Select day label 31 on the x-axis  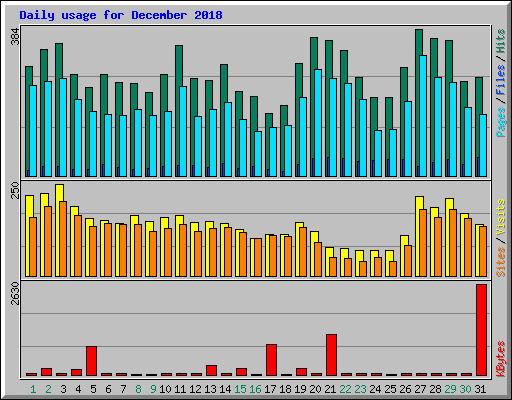pyautogui.click(x=480, y=389)
